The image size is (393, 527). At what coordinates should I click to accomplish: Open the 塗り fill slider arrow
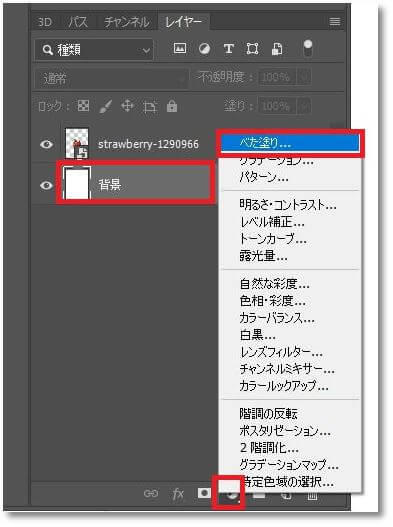[304, 107]
